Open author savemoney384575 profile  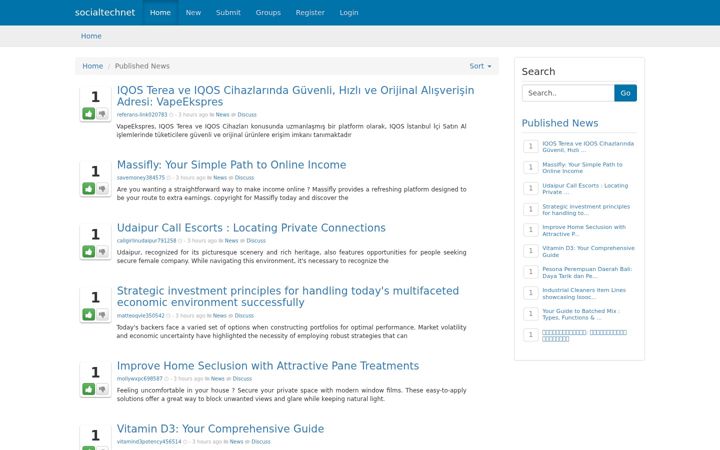click(x=141, y=178)
